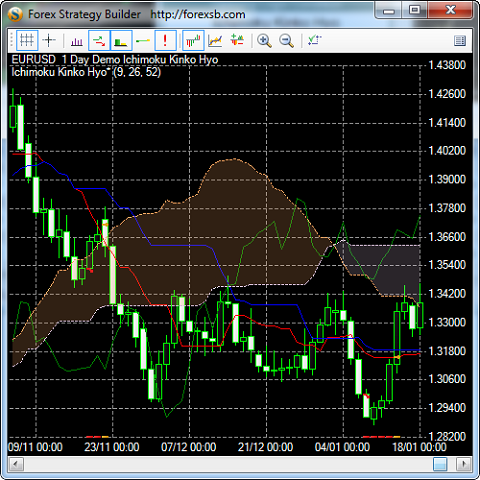Image resolution: width=480 pixels, height=480 pixels.
Task: Toggle the position arrows display button
Action: [99, 41]
